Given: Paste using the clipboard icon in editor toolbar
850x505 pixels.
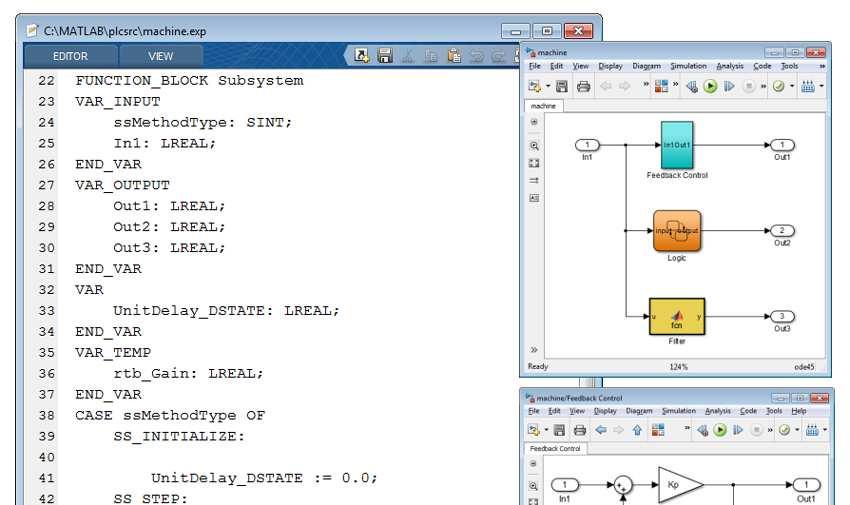Looking at the screenshot, I should pos(454,55).
